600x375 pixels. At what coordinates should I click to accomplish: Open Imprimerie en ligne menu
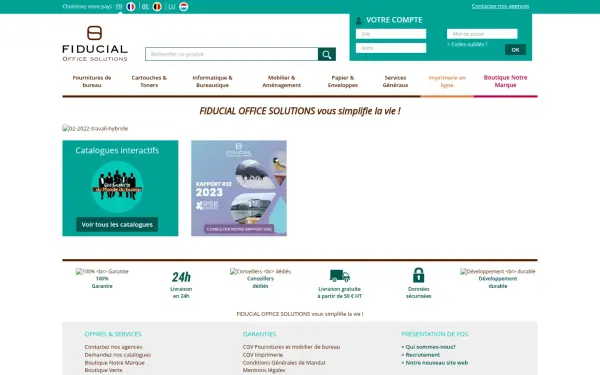click(447, 82)
